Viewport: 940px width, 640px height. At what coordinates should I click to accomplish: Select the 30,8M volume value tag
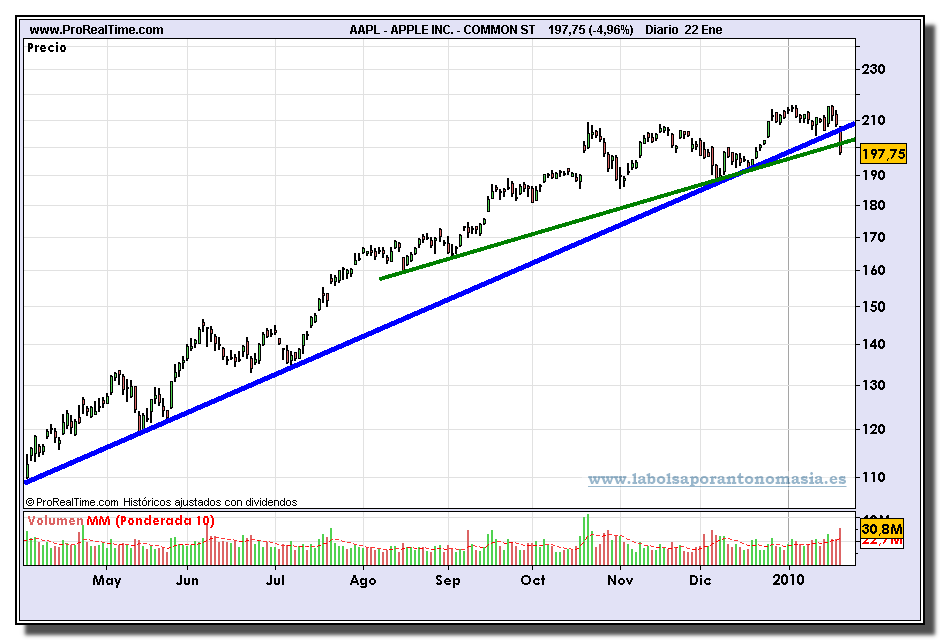coord(882,528)
